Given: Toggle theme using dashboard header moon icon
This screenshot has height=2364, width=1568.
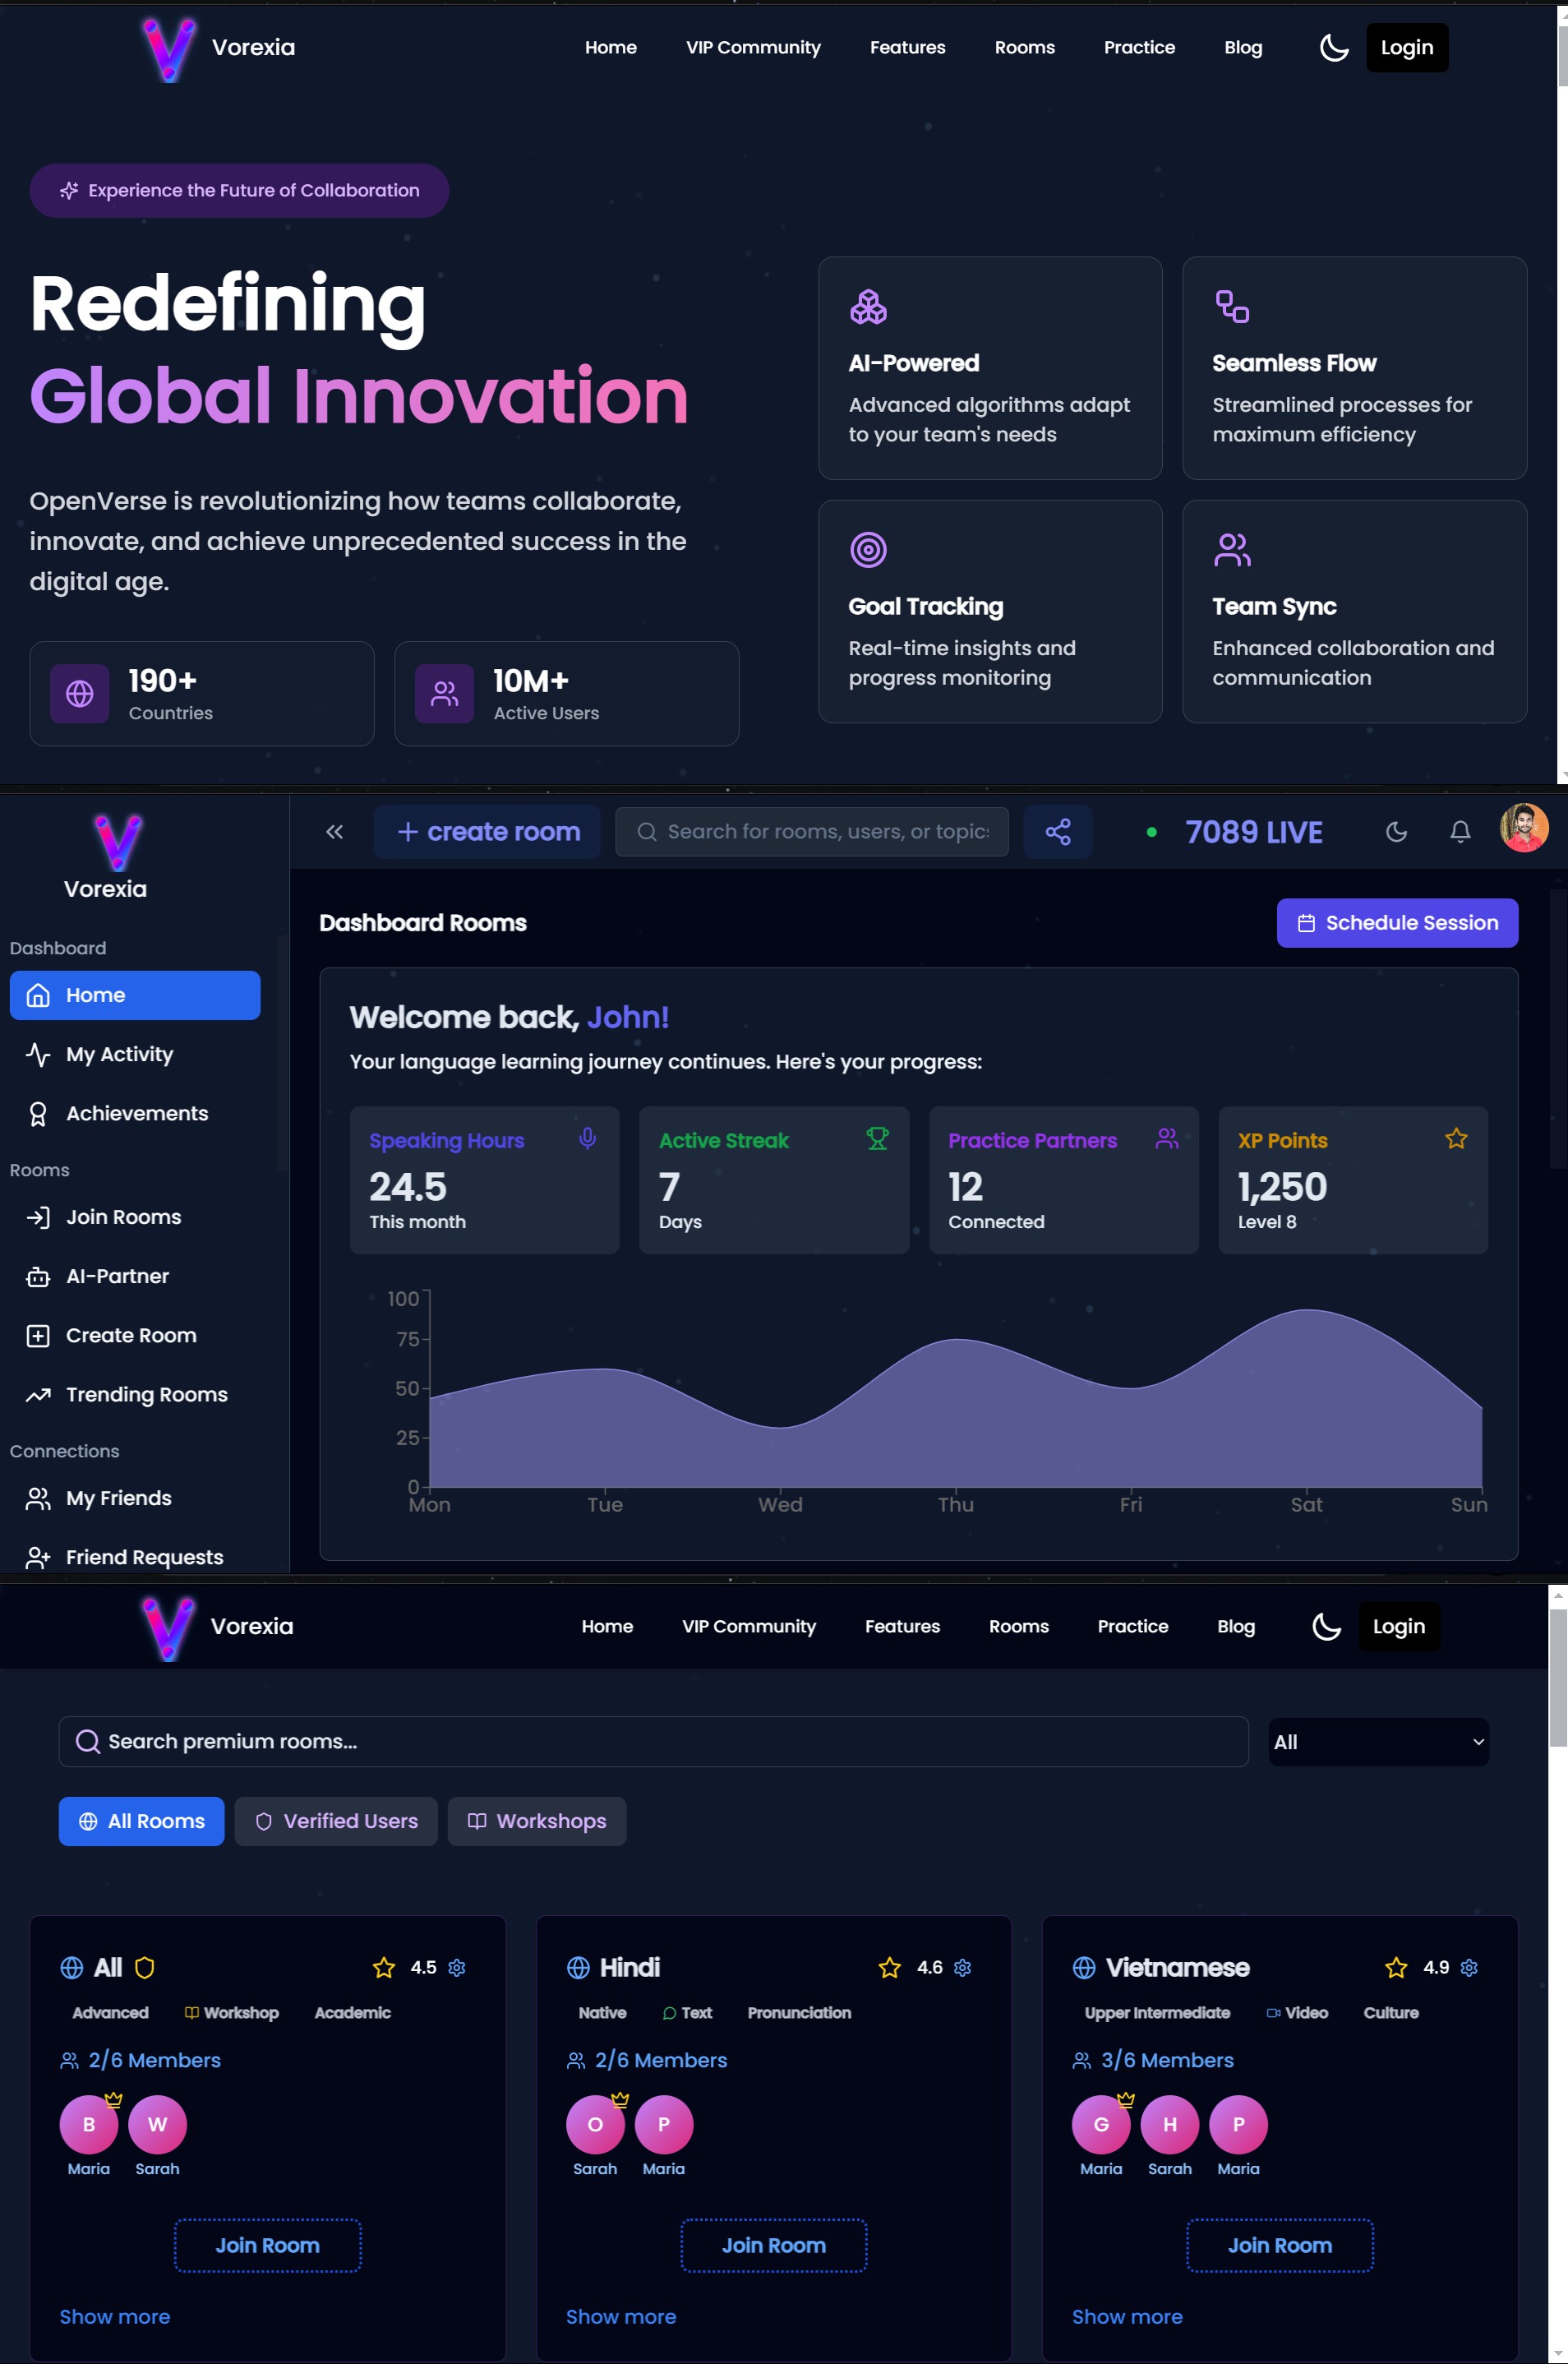Looking at the screenshot, I should (x=1396, y=831).
